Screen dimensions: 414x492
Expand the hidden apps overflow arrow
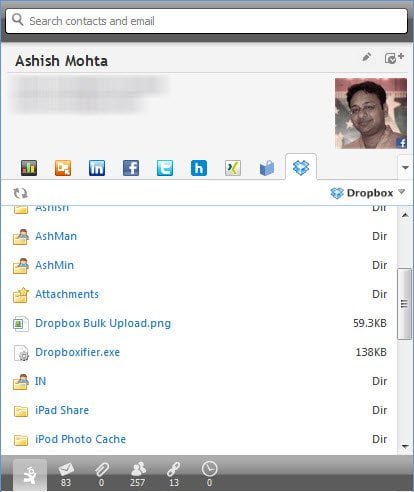405,167
